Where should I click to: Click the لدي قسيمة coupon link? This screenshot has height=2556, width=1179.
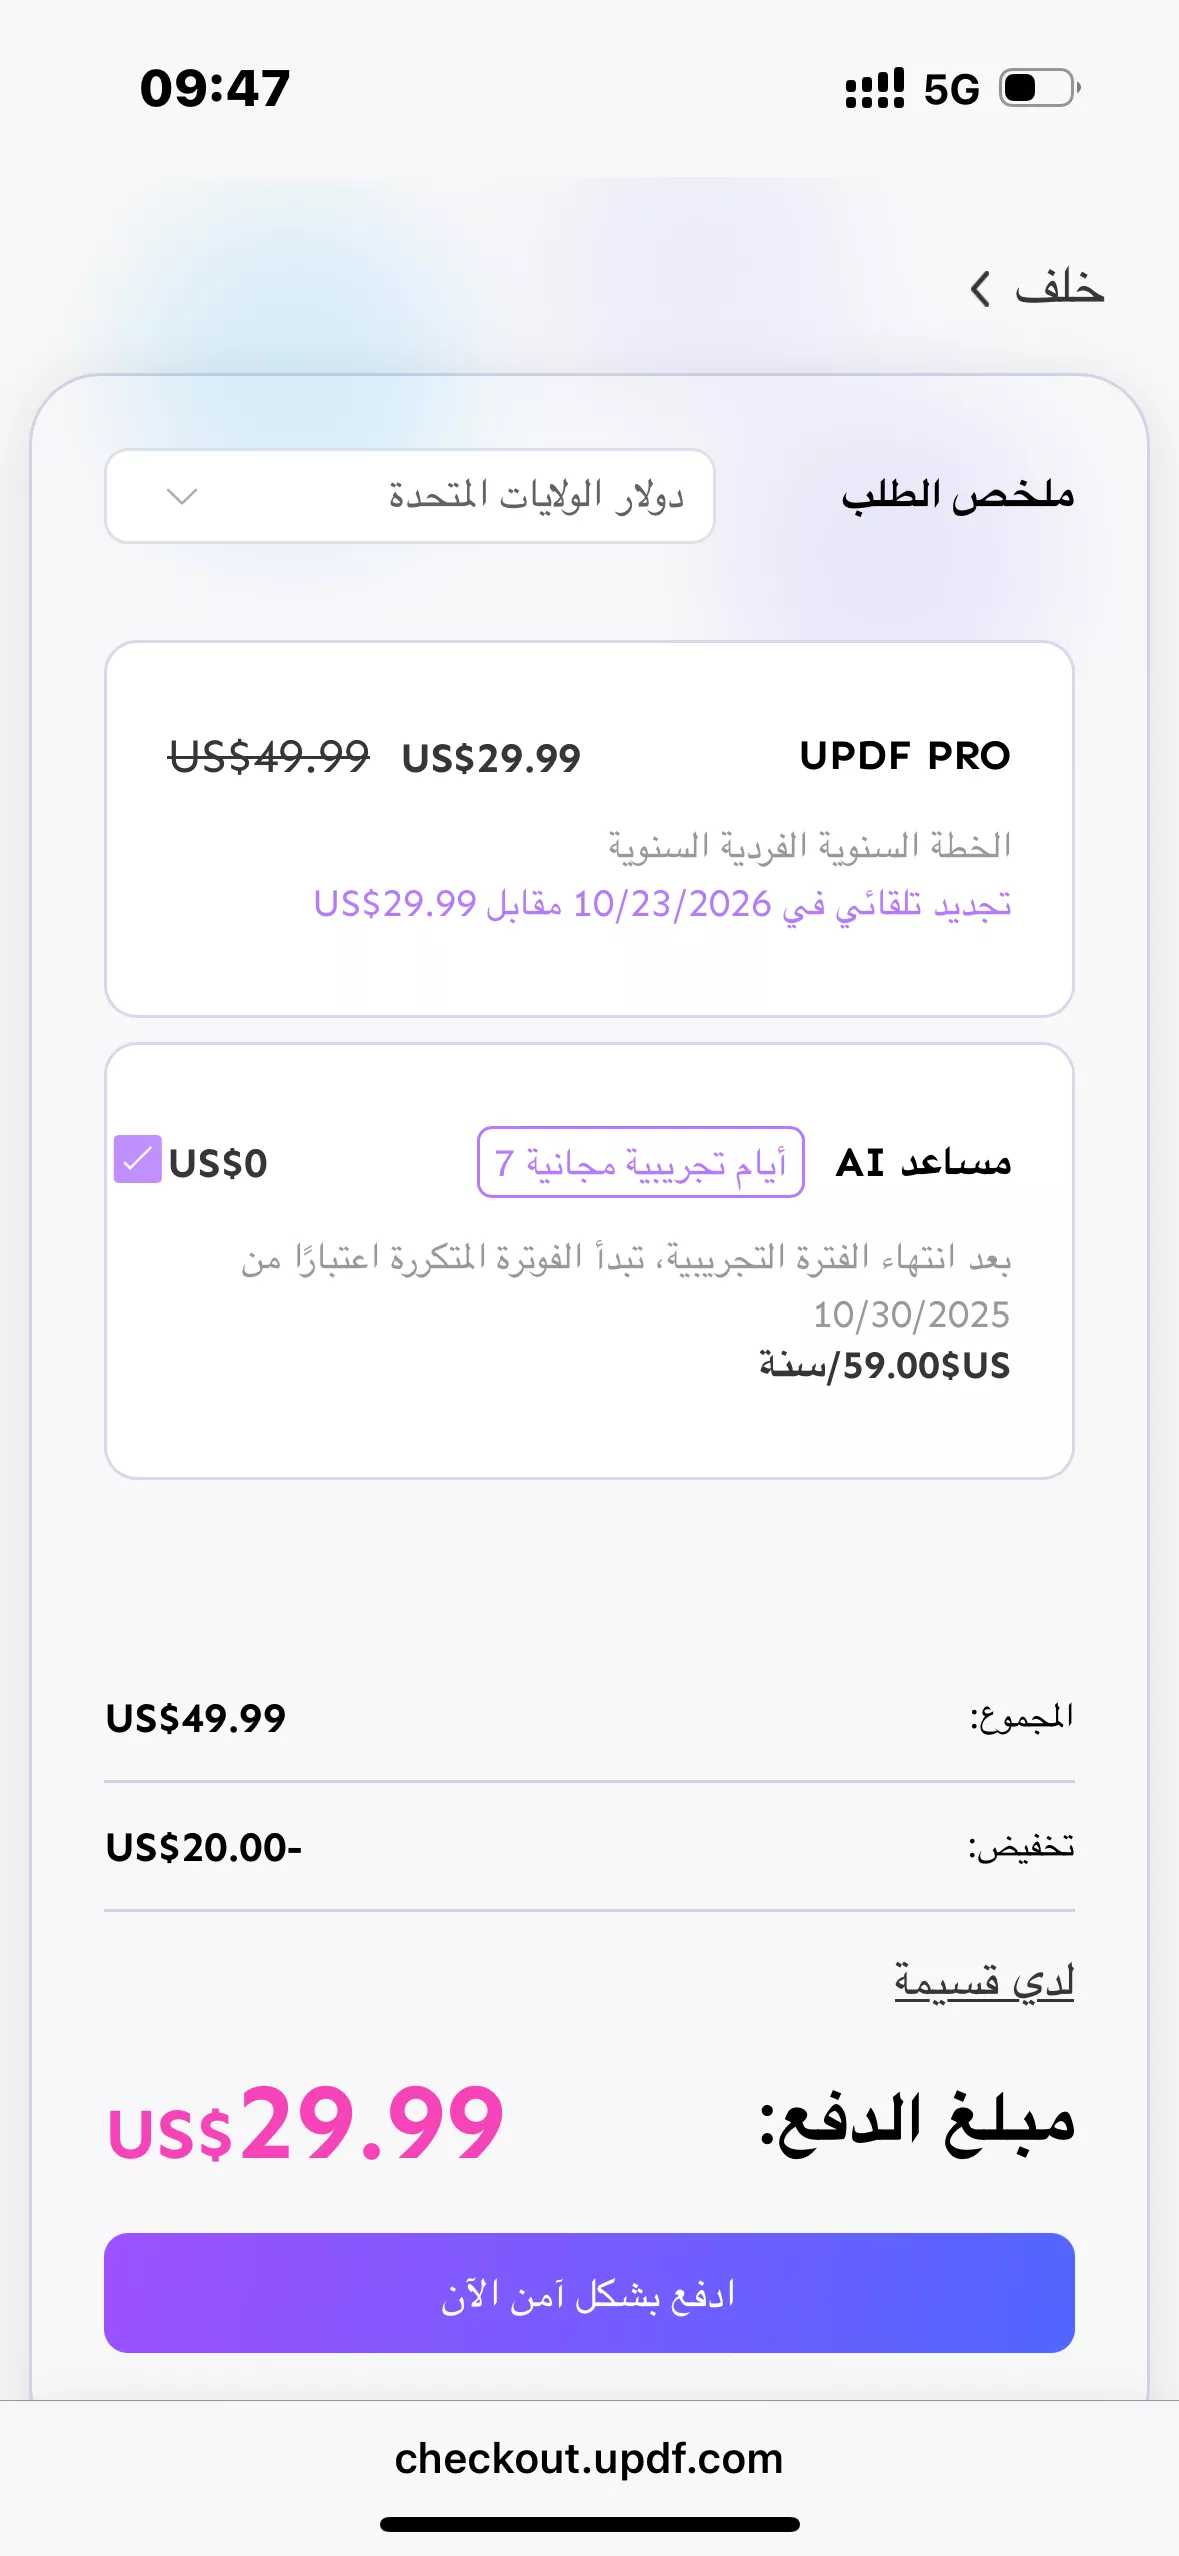(x=984, y=1980)
